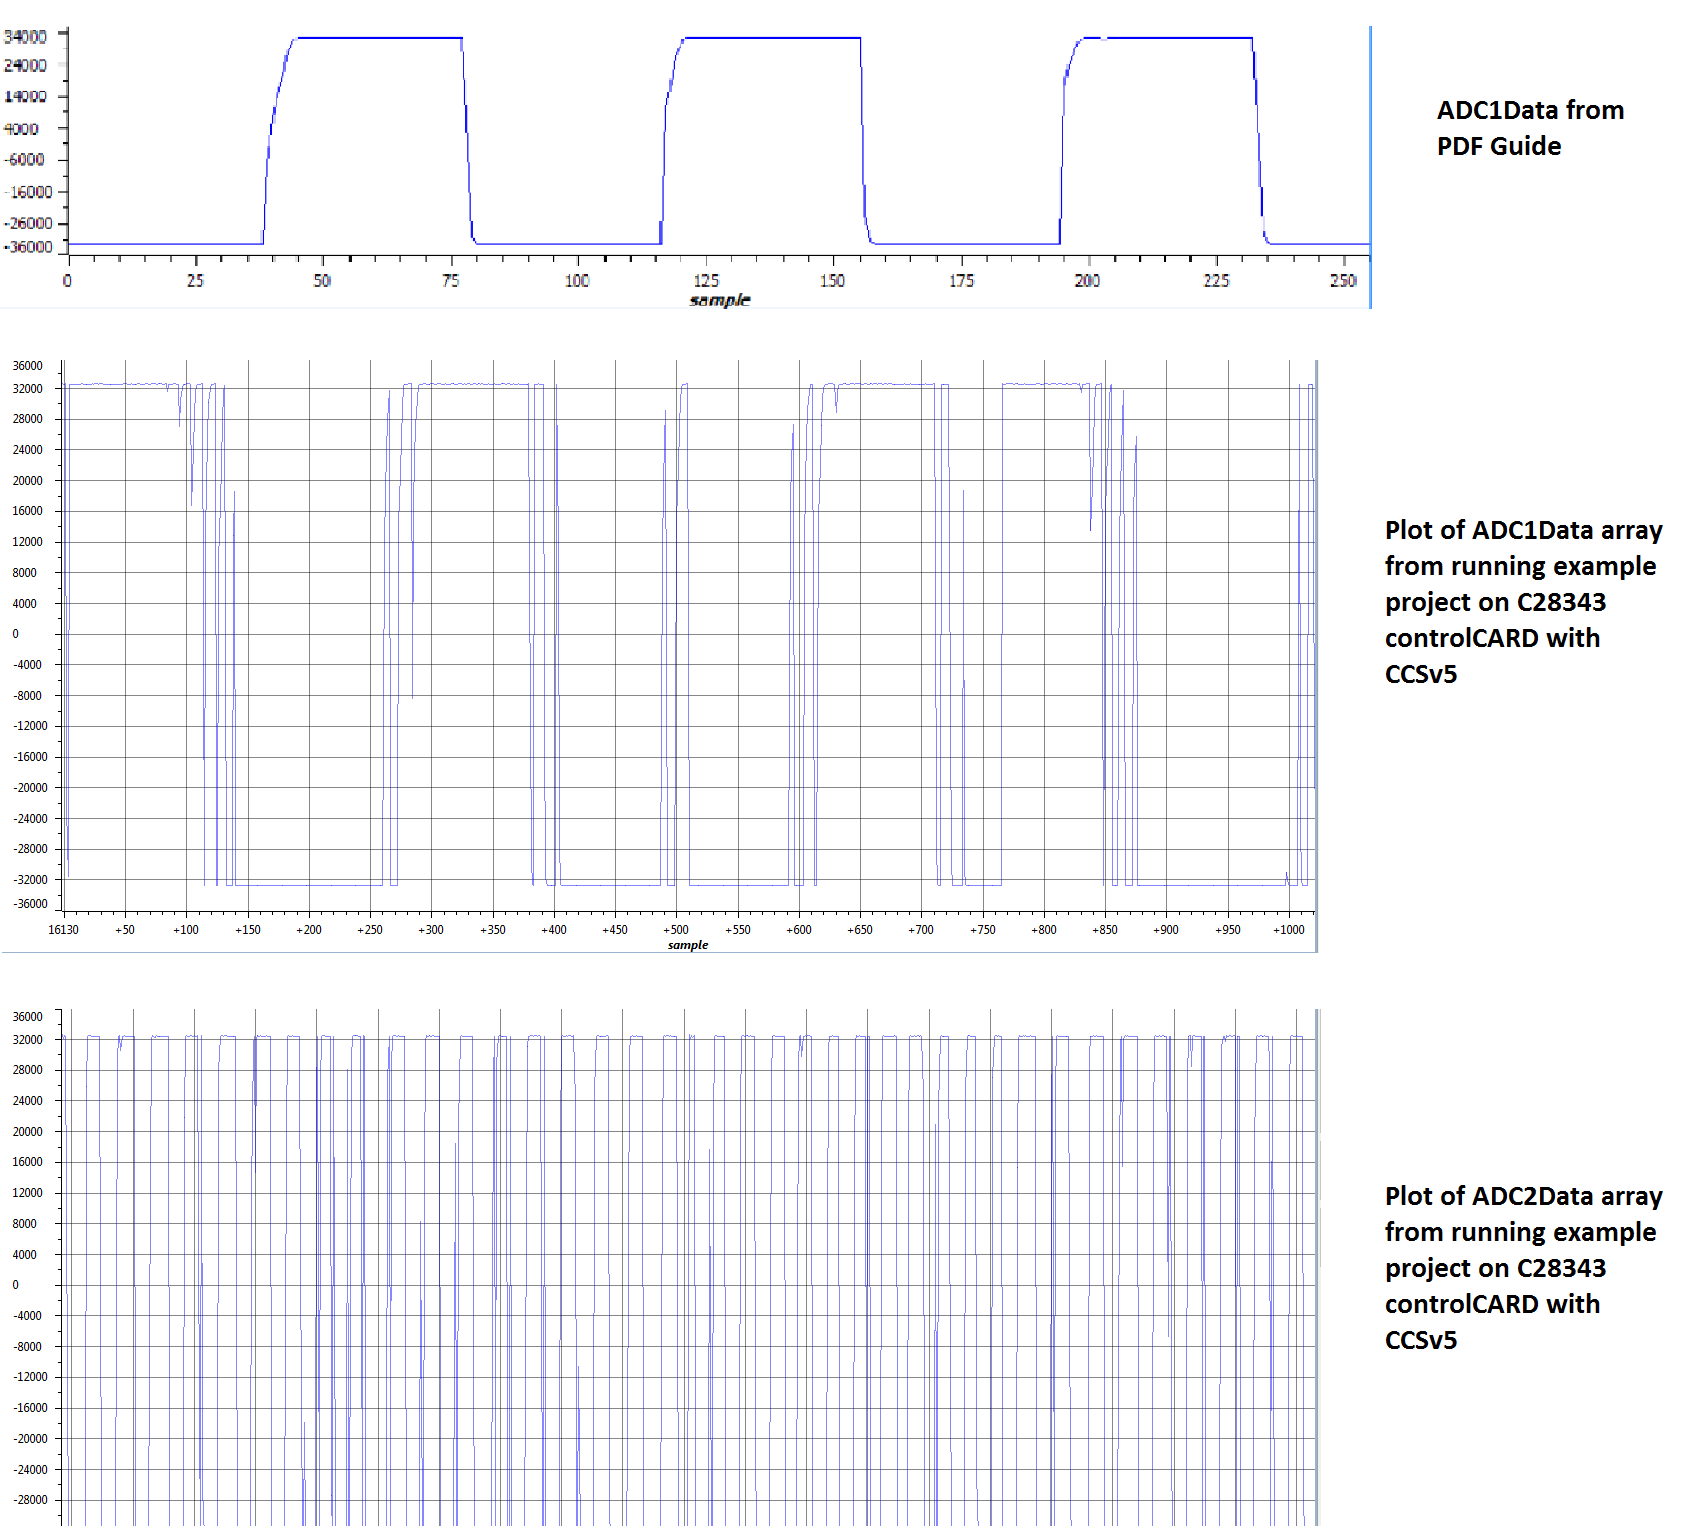Click the +100 x-axis tick on middle graph
1690x1526 pixels.
pos(186,930)
